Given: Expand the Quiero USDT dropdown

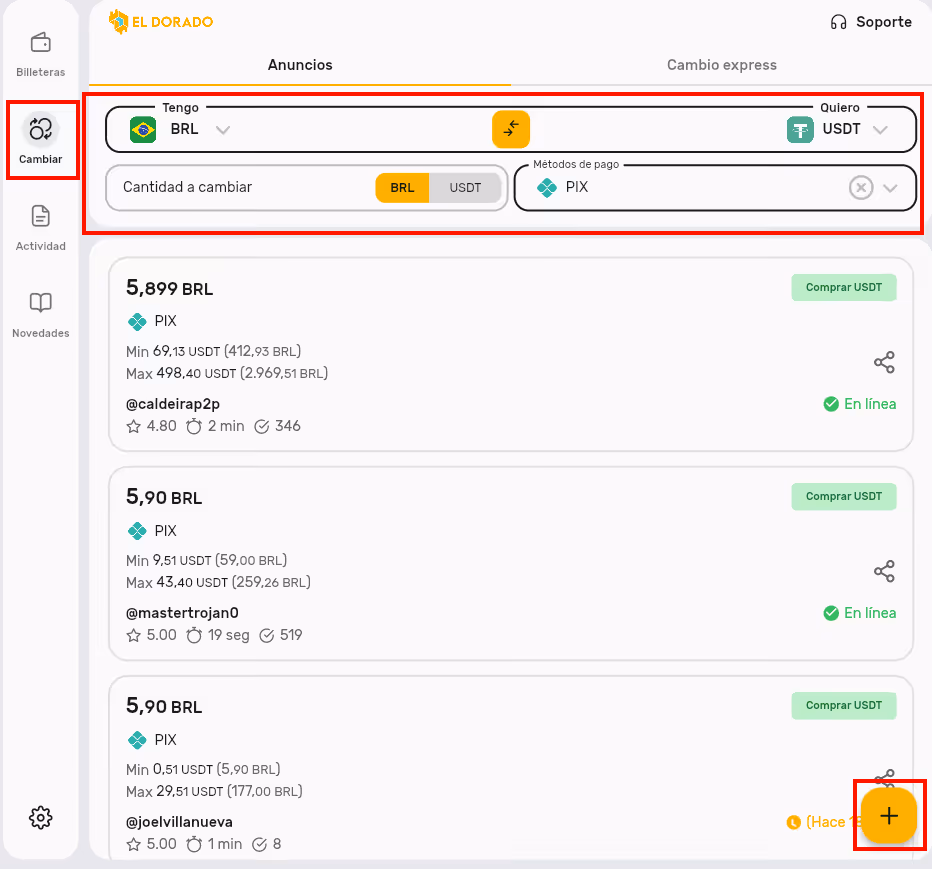Looking at the screenshot, I should click(880, 130).
